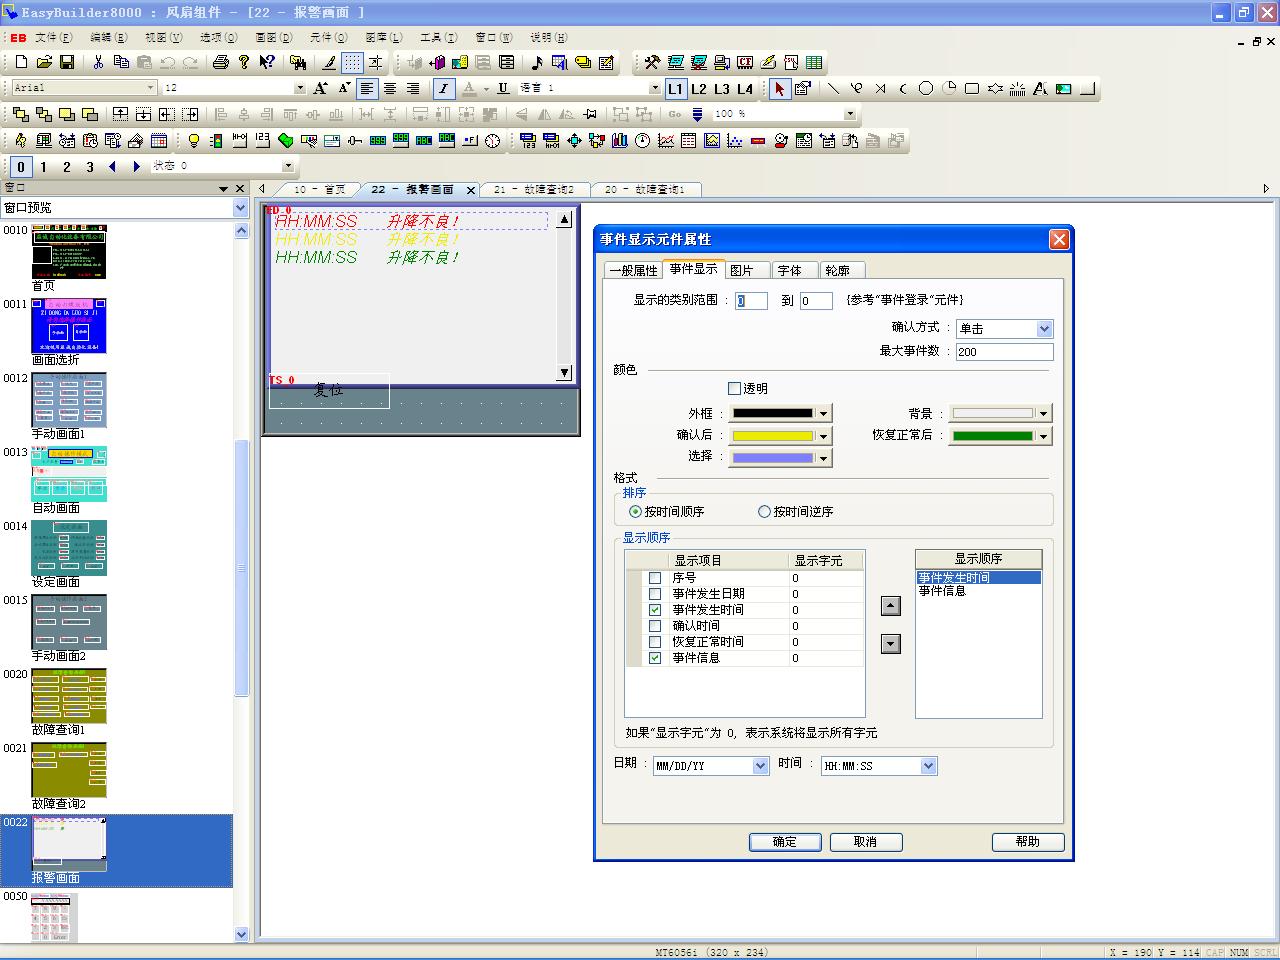This screenshot has height=960, width=1280.
Task: Click the 确定 button
Action: pyautogui.click(x=785, y=842)
